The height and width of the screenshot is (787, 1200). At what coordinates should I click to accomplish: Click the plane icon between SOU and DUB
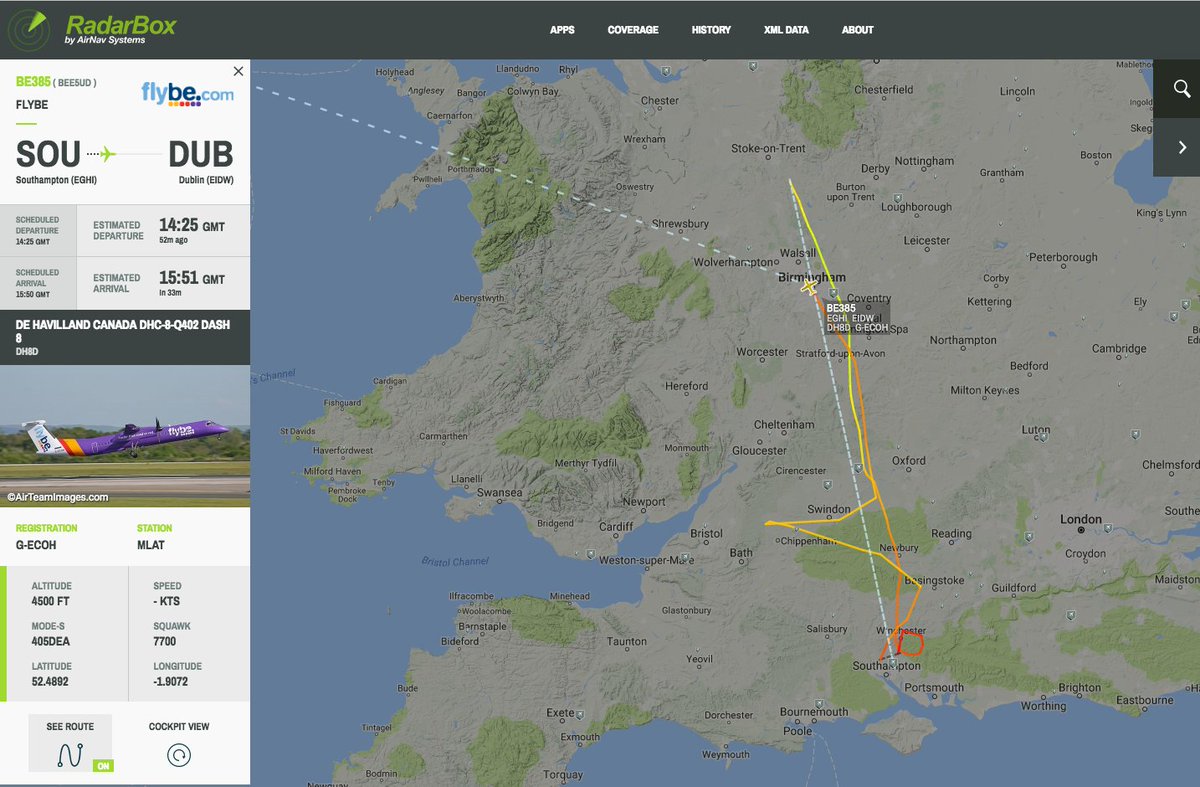108,154
